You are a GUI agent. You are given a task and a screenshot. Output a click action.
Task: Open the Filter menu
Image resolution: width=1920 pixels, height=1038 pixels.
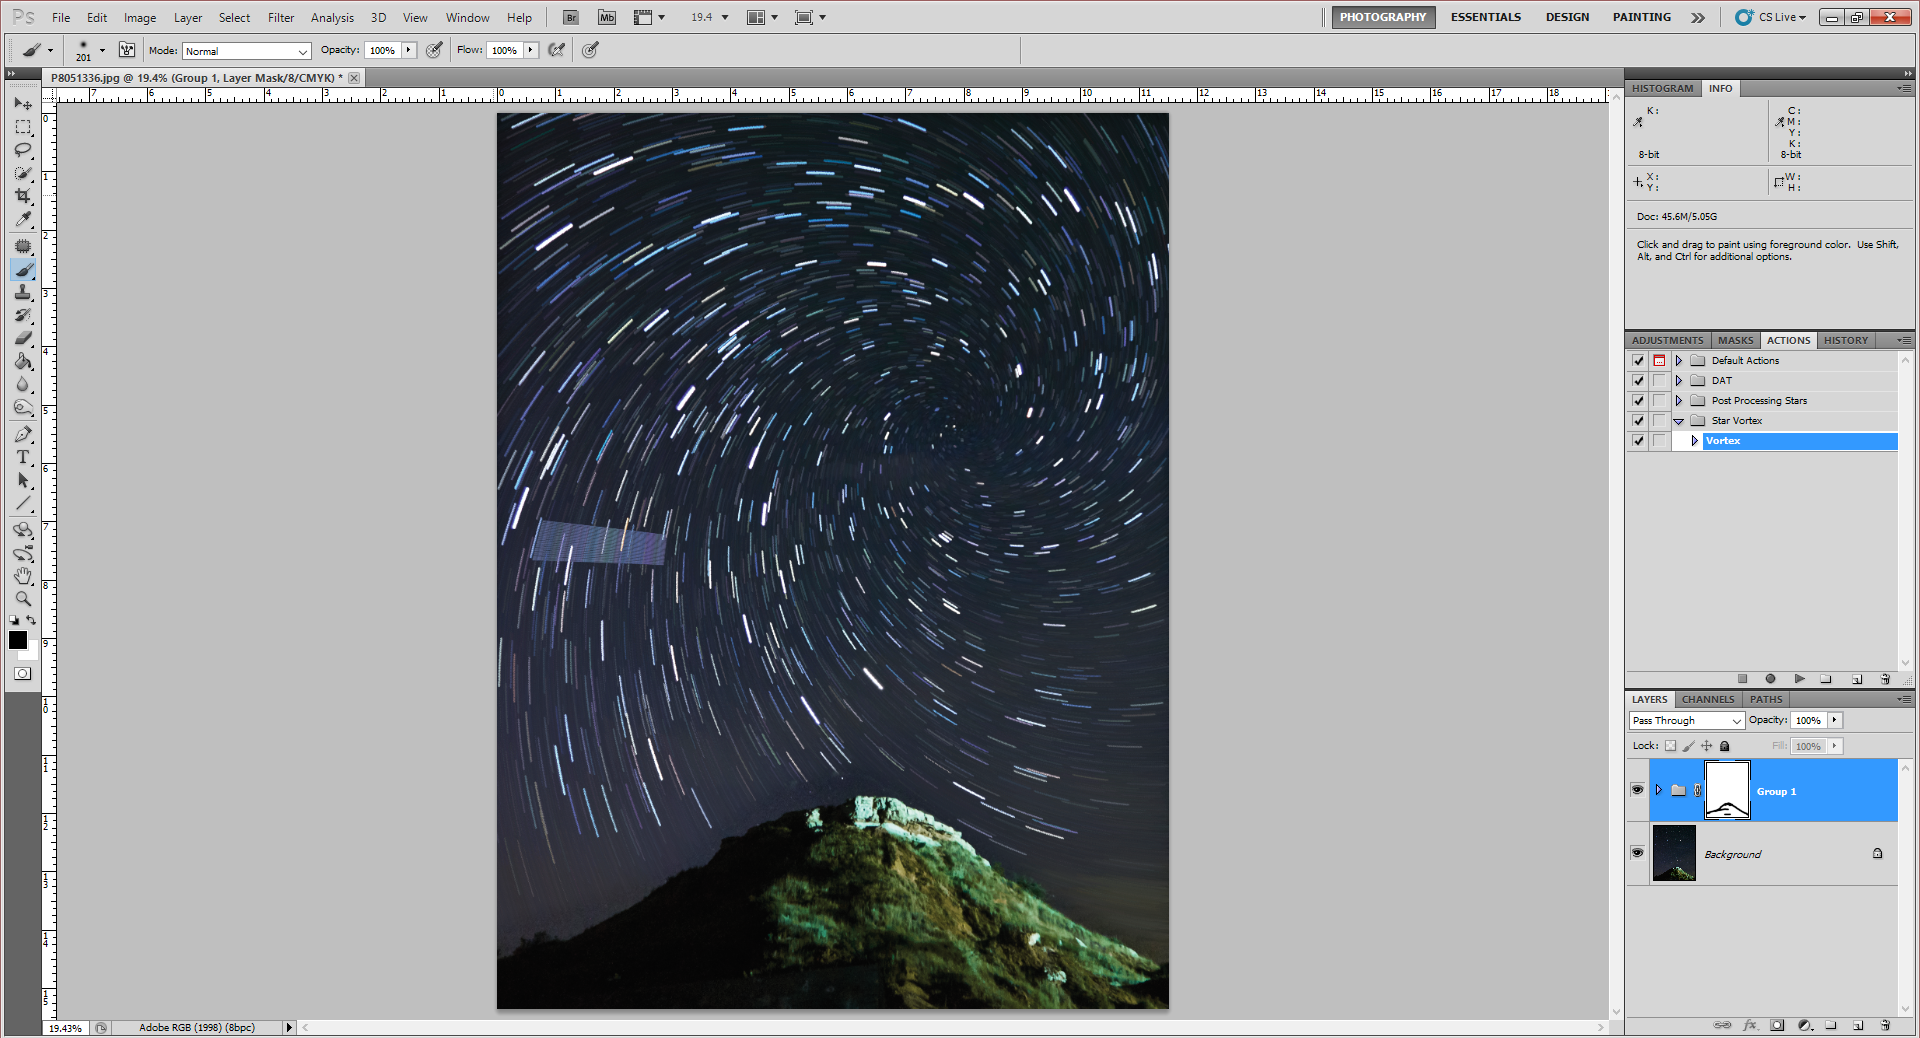pyautogui.click(x=280, y=17)
